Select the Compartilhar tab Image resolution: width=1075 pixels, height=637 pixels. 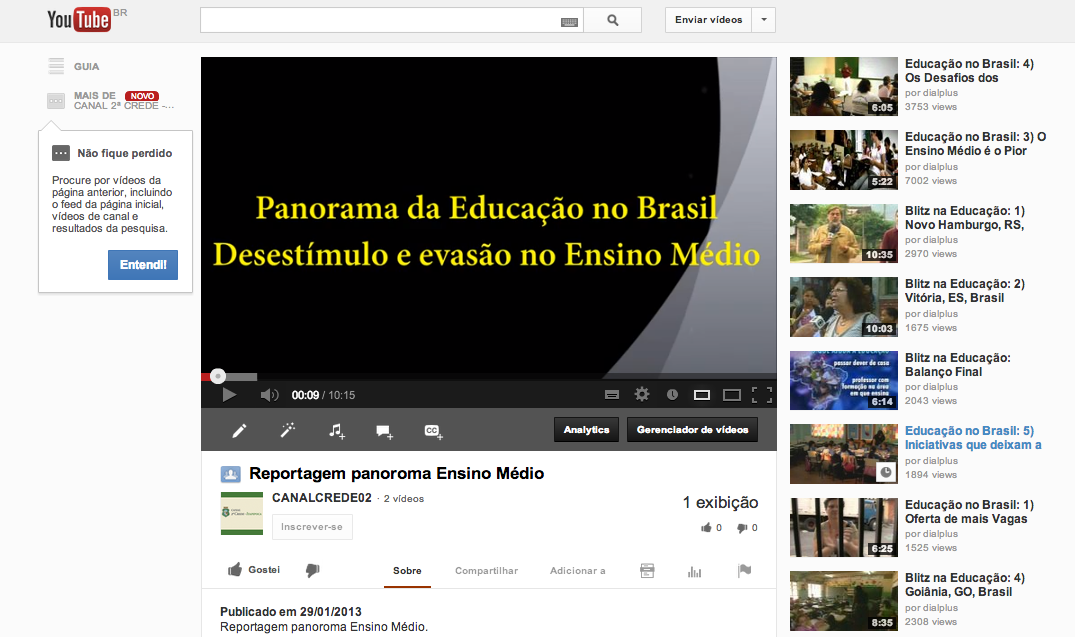(487, 570)
